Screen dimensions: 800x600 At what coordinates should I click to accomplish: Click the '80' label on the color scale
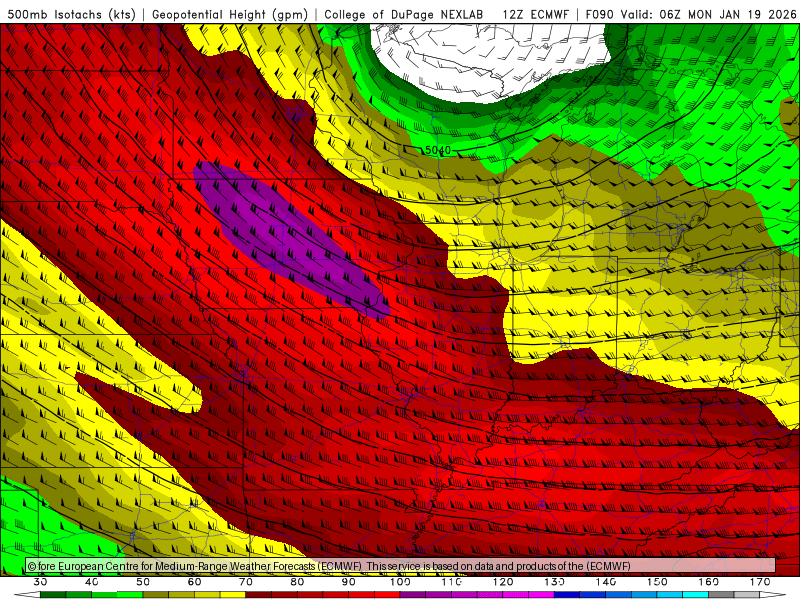tap(297, 582)
